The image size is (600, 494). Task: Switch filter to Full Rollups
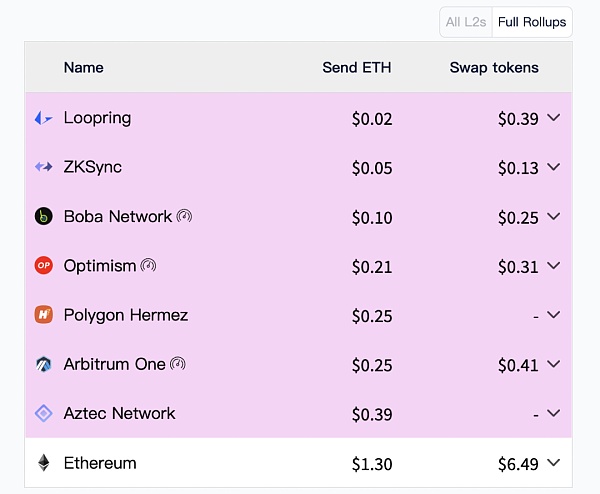532,22
